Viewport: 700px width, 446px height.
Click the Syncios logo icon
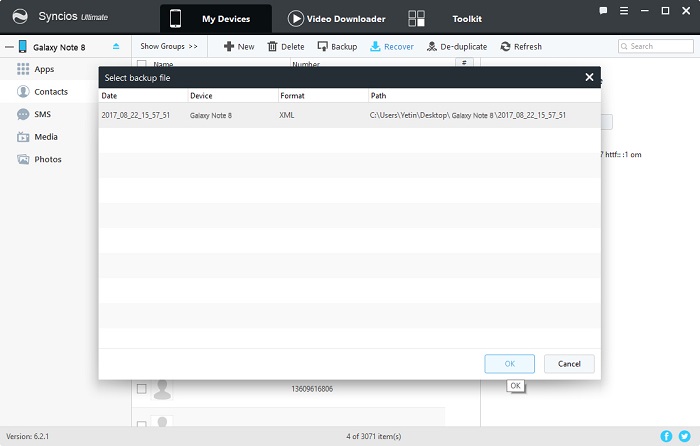[x=20, y=17]
